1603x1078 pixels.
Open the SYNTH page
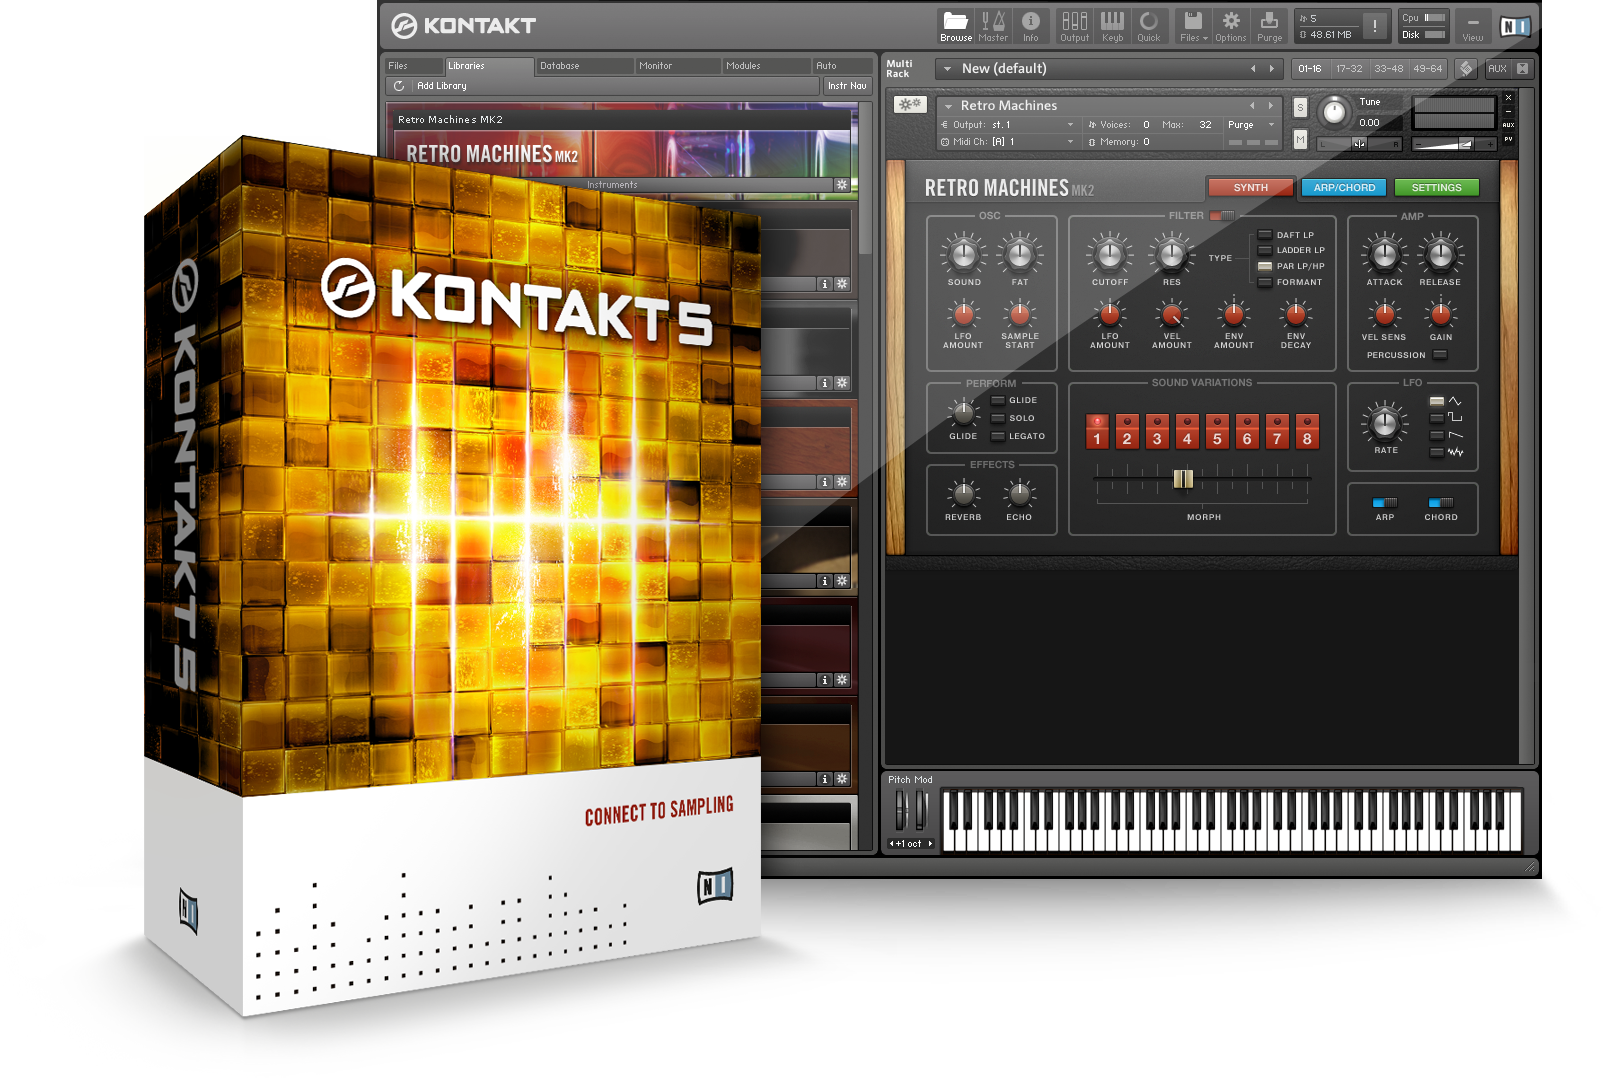point(1250,188)
